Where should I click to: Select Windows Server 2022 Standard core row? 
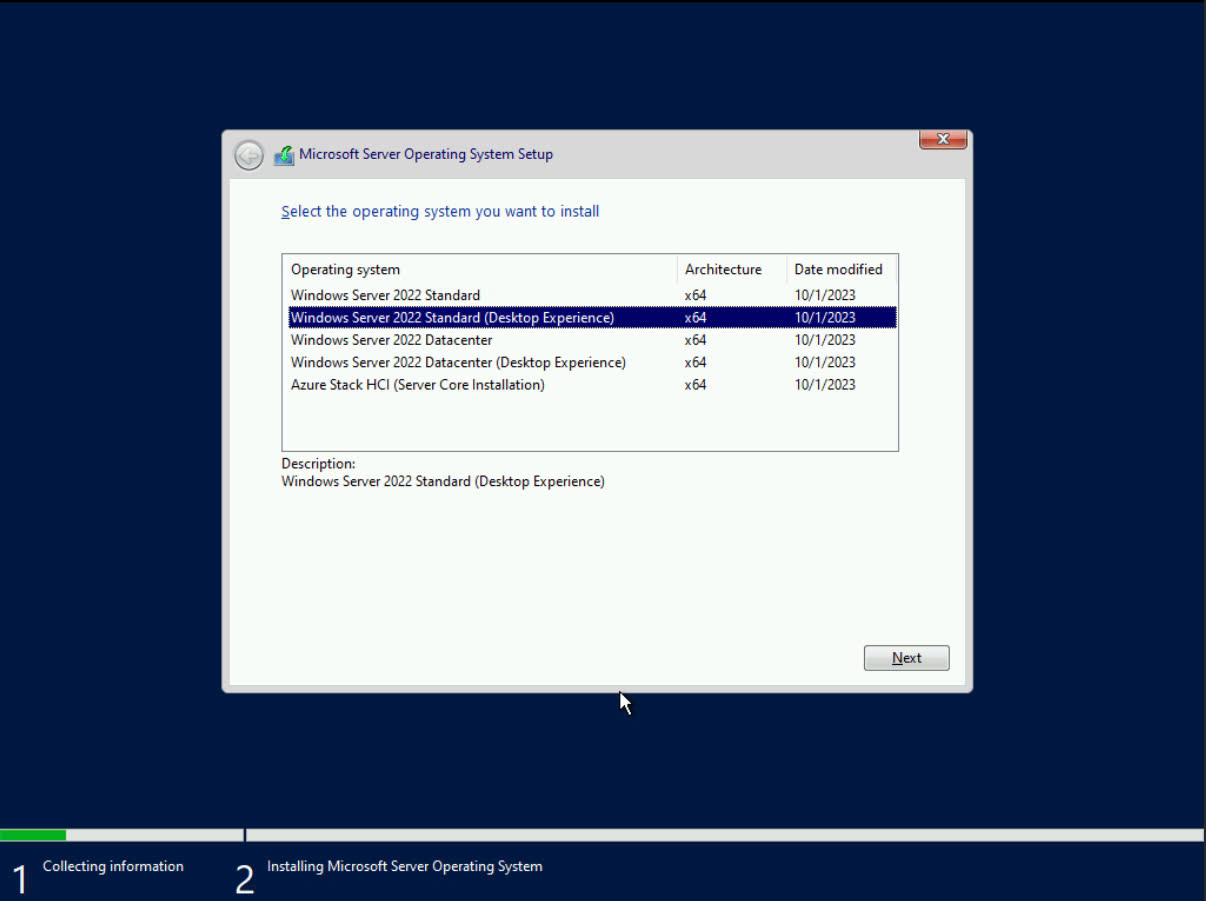pyautogui.click(x=592, y=295)
